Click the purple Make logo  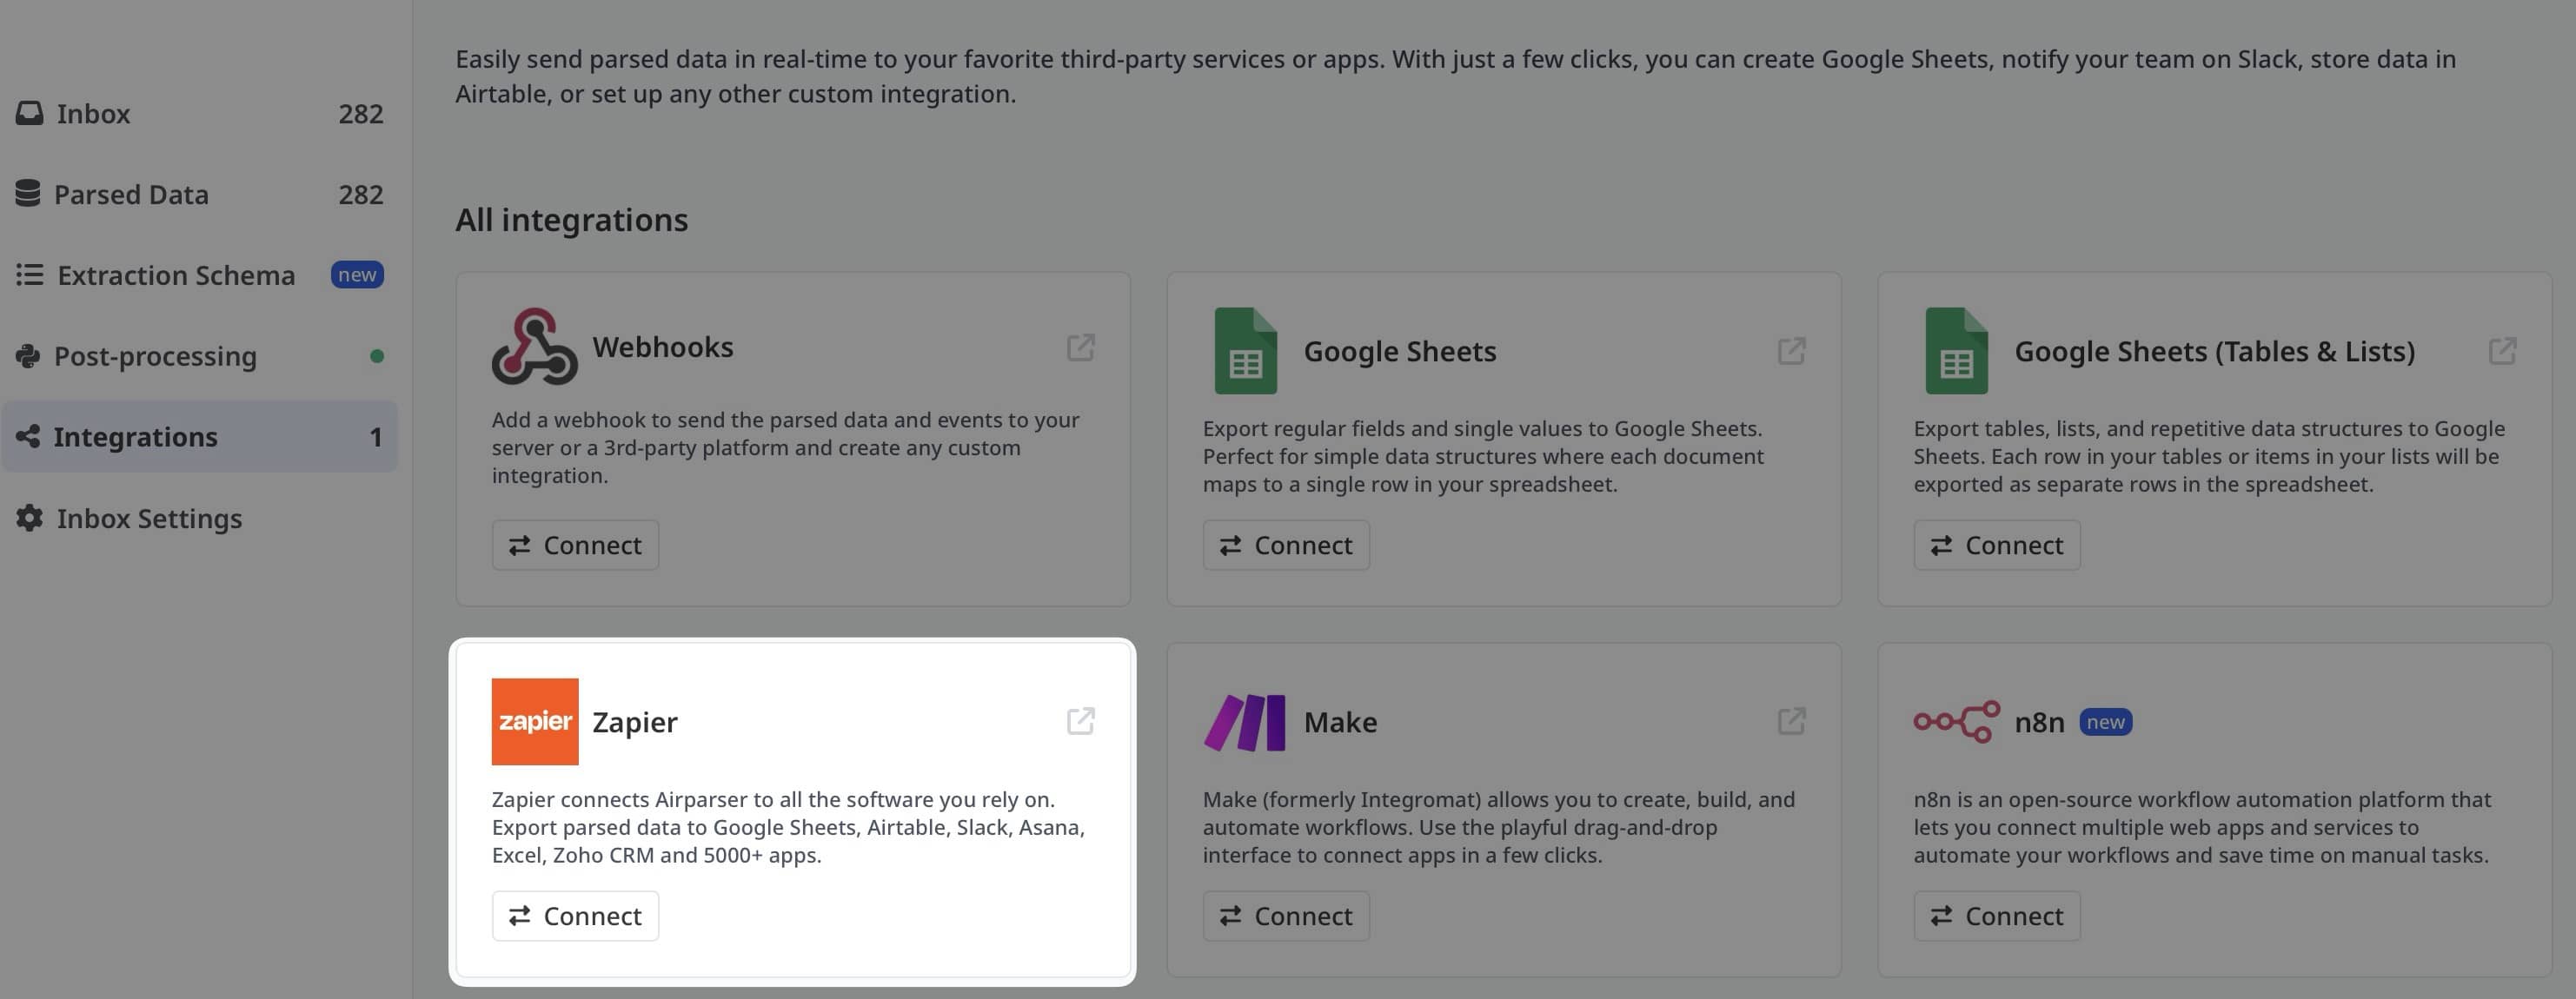click(1243, 721)
